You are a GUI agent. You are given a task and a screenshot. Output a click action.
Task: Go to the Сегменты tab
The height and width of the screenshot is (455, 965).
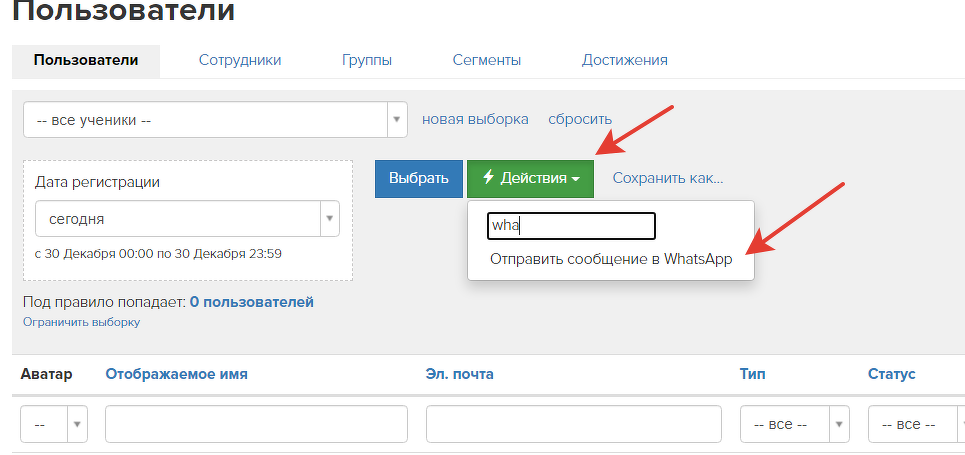[486, 60]
